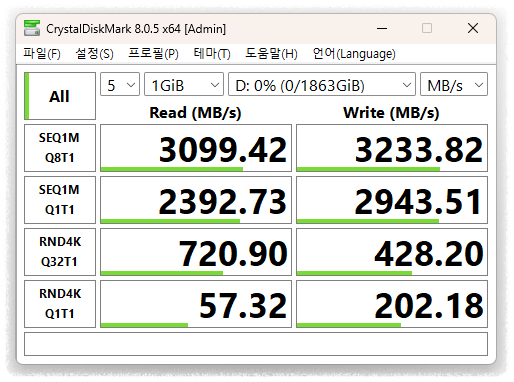
Task: Click the 720.90 read result
Action: 196,252
